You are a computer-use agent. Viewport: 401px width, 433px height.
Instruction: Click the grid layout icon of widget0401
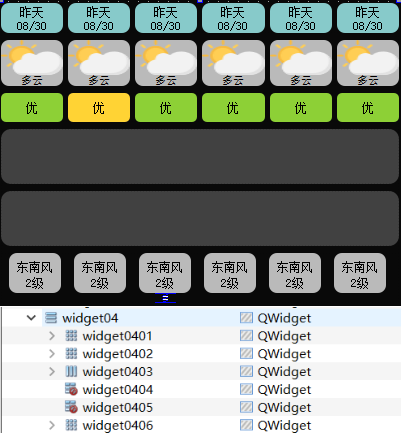[71, 336]
